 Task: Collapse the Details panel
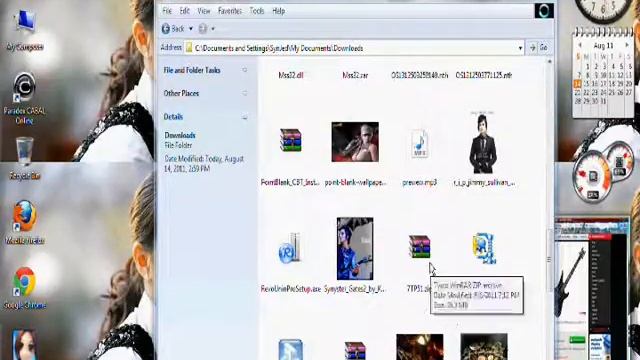click(x=244, y=118)
